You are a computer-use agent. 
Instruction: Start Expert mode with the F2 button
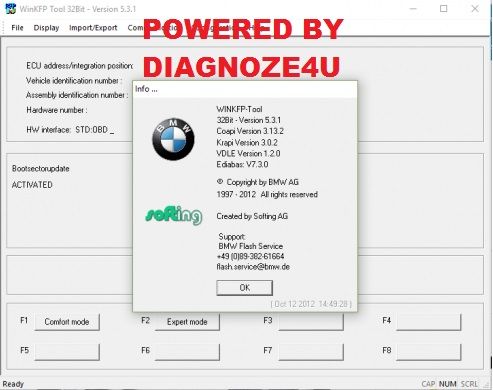click(187, 322)
